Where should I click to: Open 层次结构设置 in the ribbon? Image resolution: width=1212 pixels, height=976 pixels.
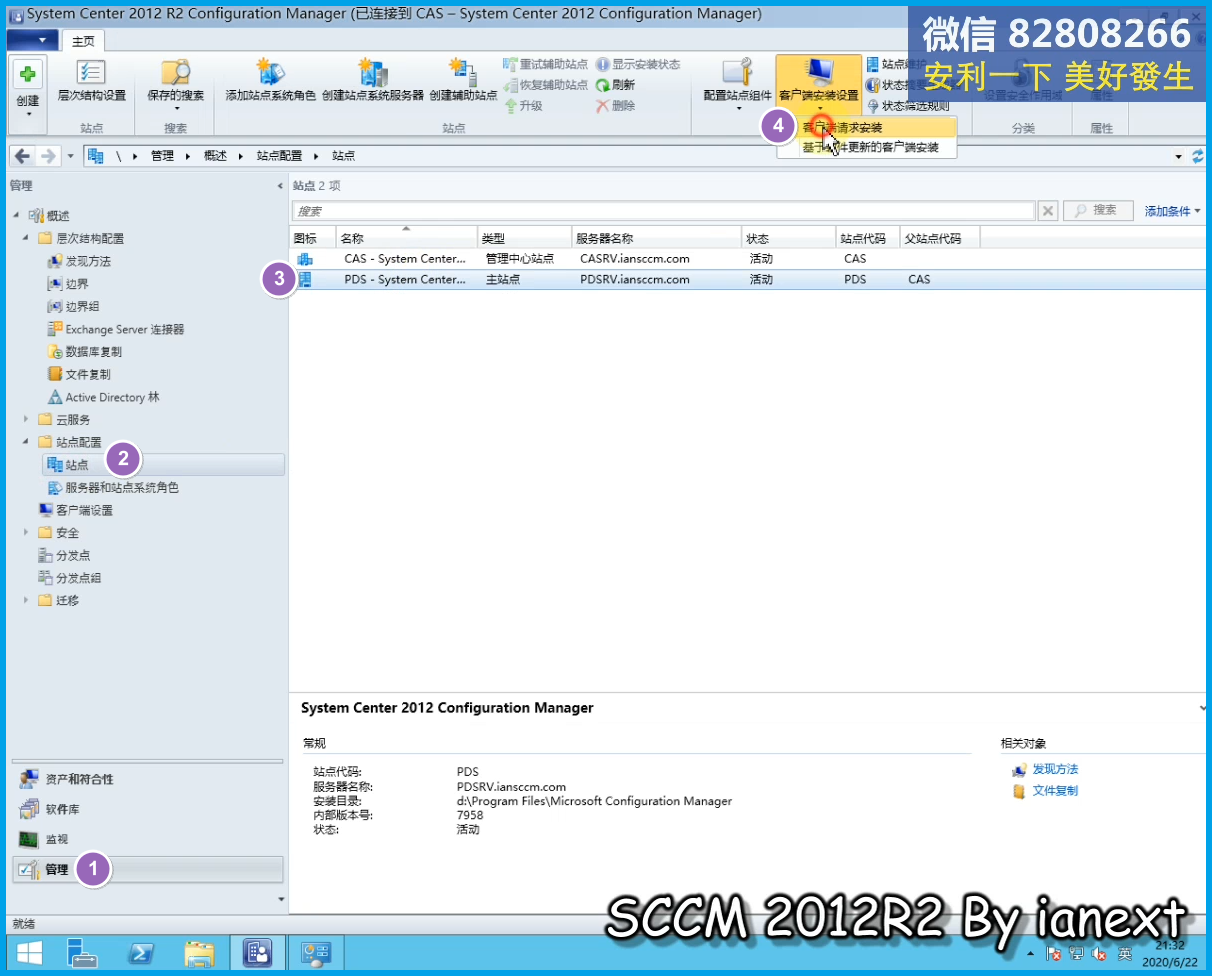click(x=91, y=82)
